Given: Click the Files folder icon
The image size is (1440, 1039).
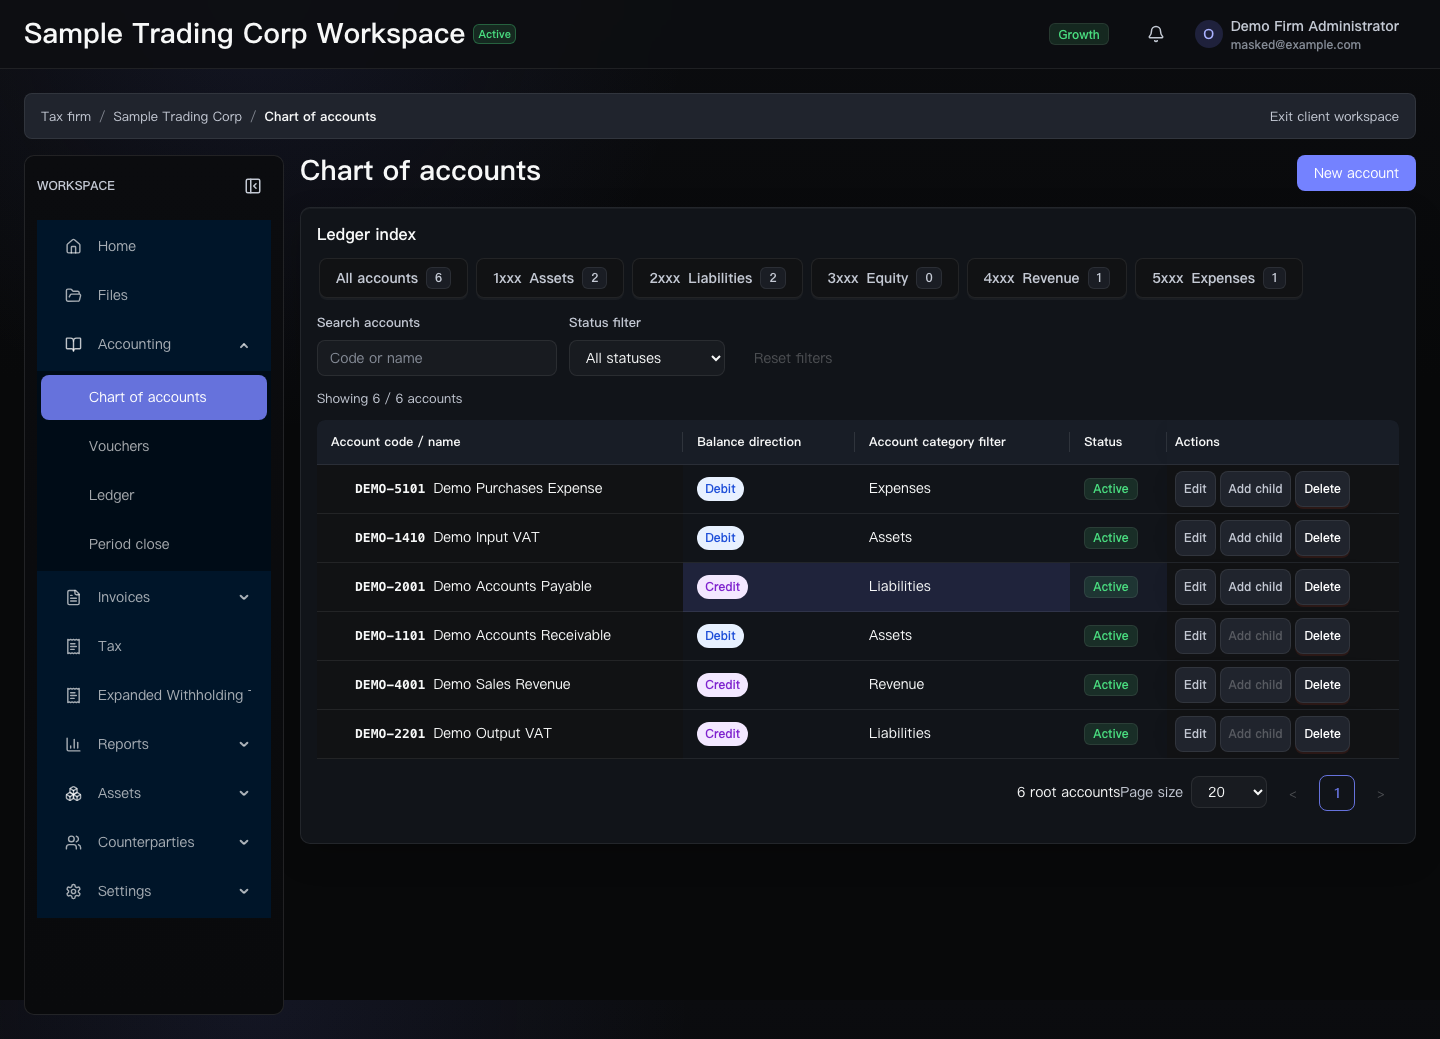Looking at the screenshot, I should click(x=73, y=295).
